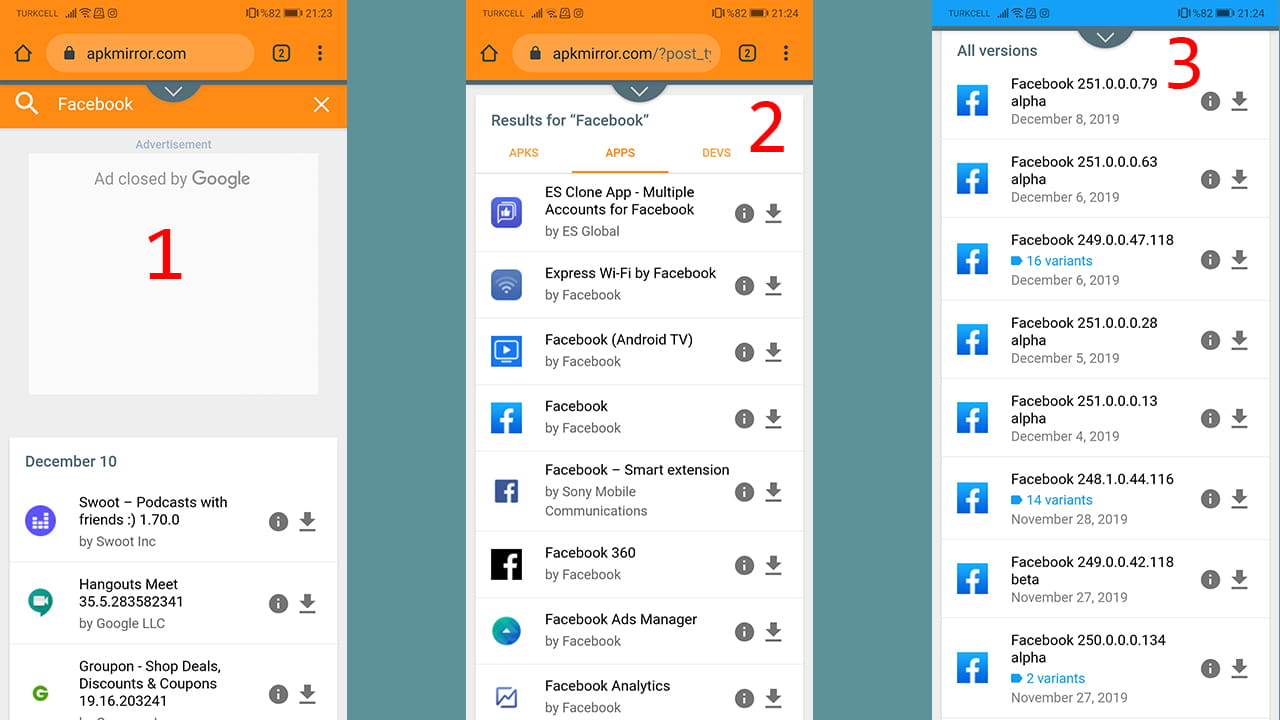The image size is (1280, 720).
Task: Show info for Facebook 360
Action: [x=744, y=565]
